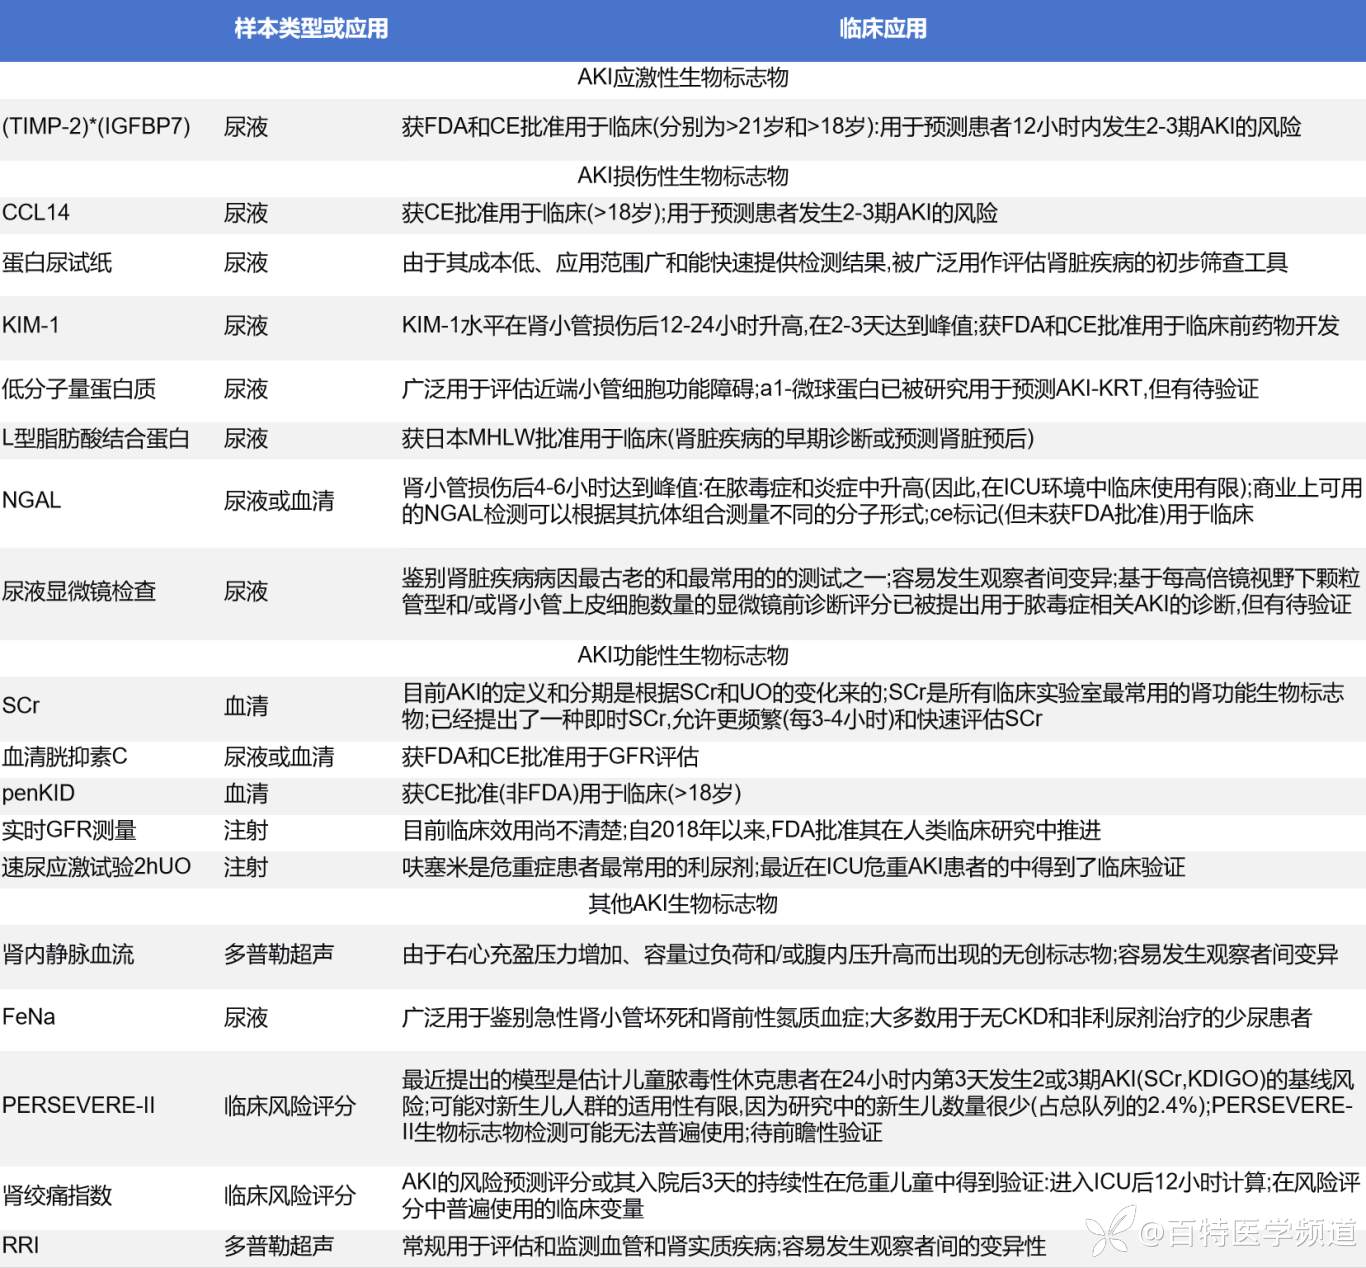The image size is (1366, 1268).
Task: Select the 低分子量蛋白质 row label
Action: pos(79,389)
